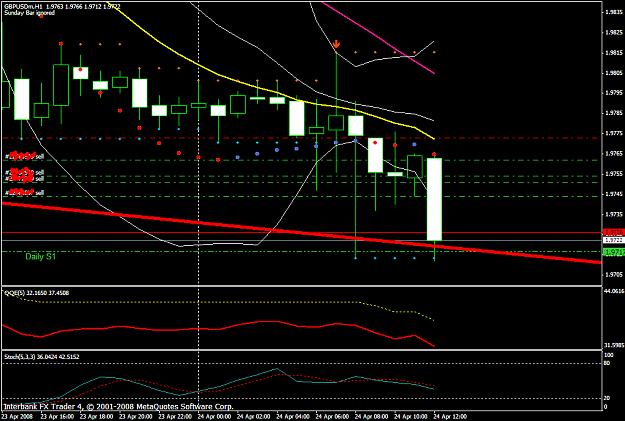Click the 44.0616 QQE scale value

tap(615, 291)
